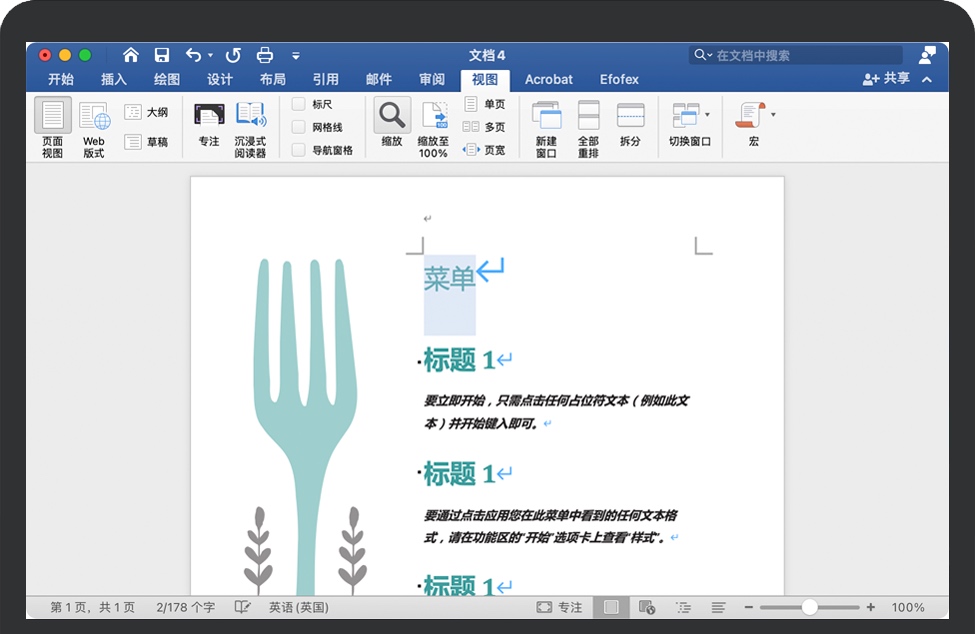Select web layout icon in status bar
This screenshot has height=634, width=975.
647,607
